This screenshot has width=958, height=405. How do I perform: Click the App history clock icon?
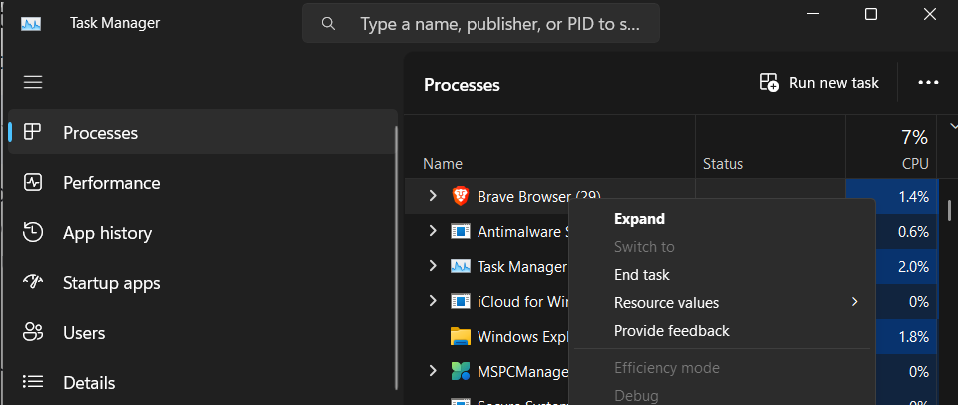coord(33,233)
